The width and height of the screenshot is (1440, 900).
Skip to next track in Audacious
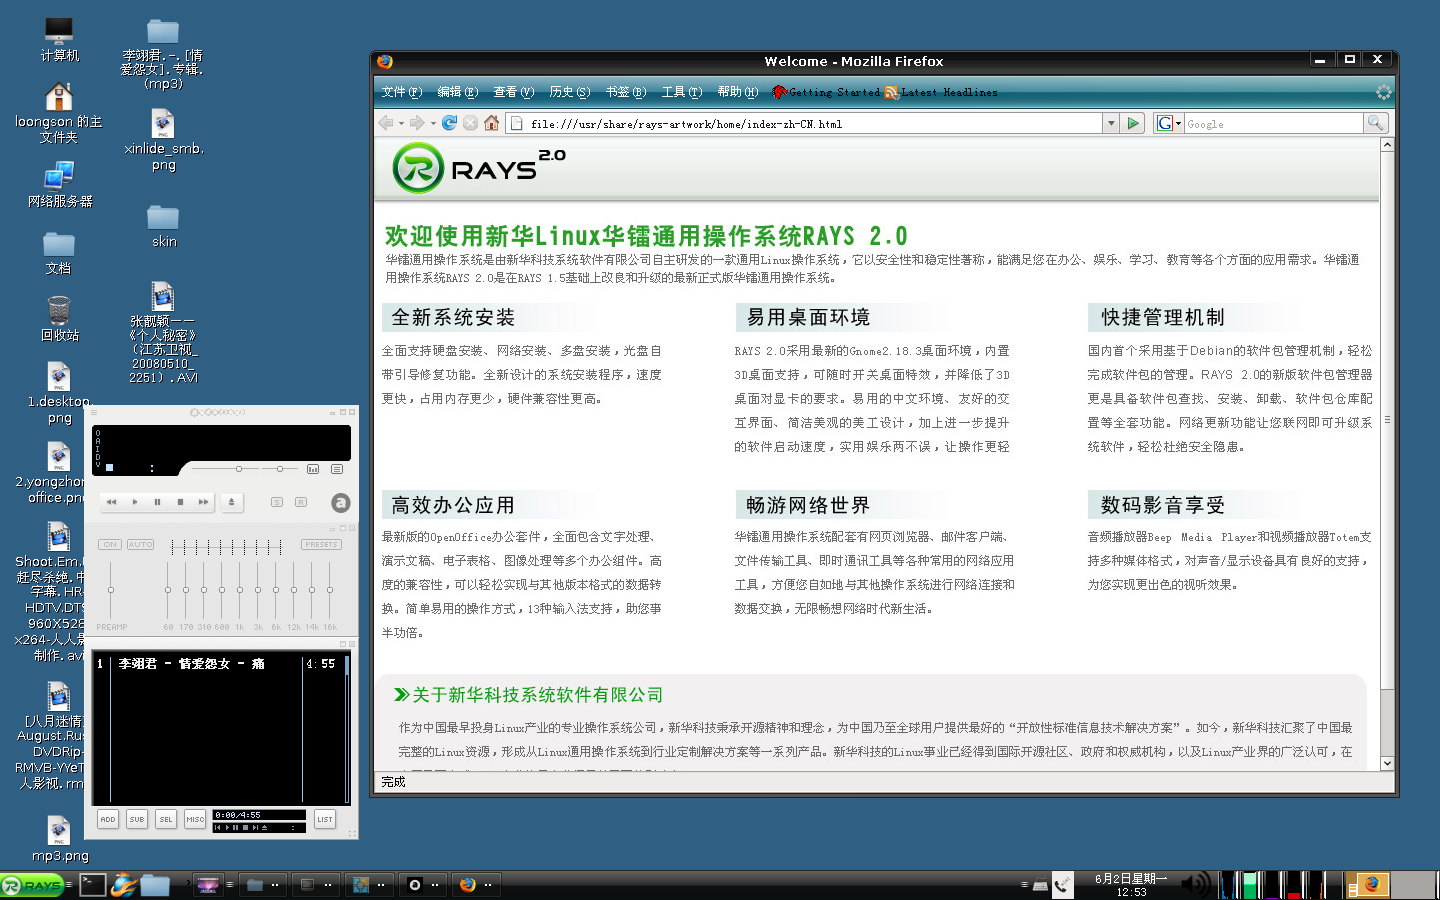coord(203,502)
